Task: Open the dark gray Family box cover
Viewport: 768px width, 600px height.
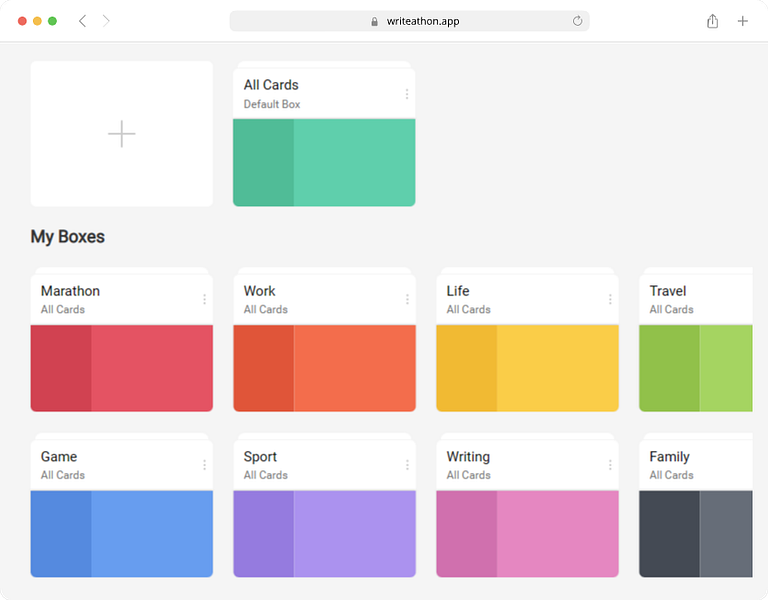Action: click(x=696, y=533)
